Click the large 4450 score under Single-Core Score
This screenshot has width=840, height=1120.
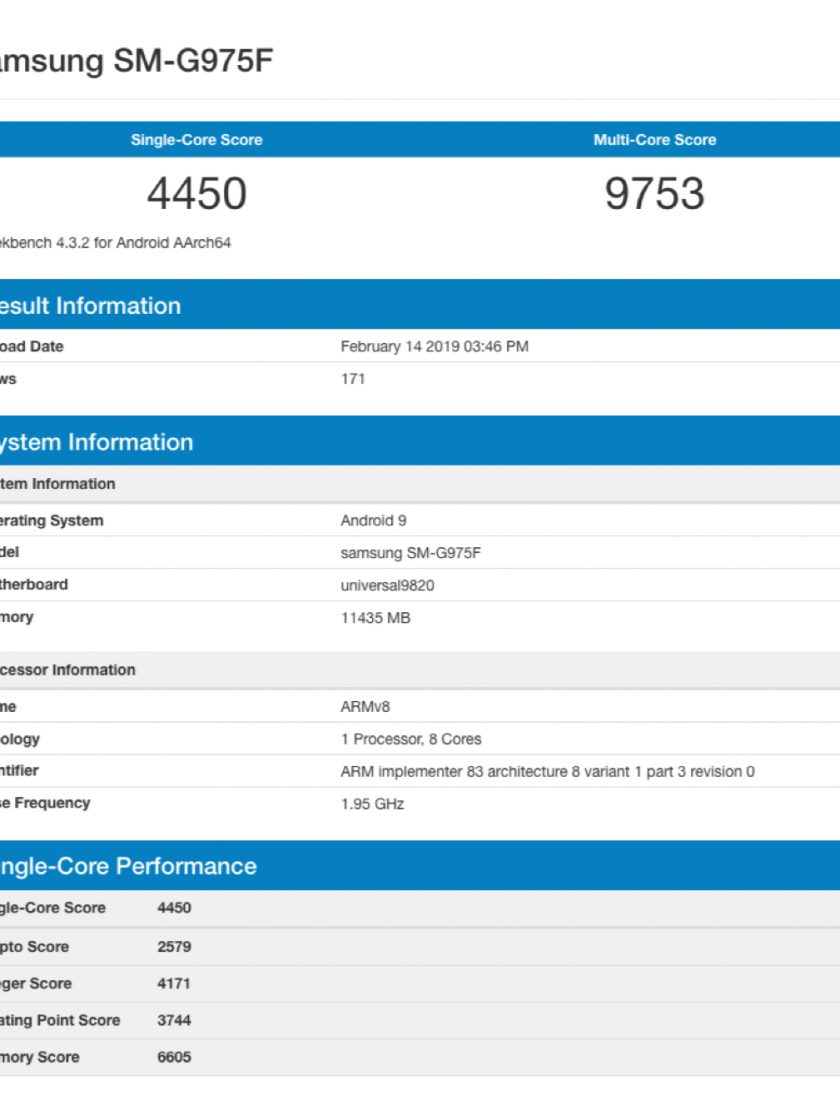pos(196,194)
